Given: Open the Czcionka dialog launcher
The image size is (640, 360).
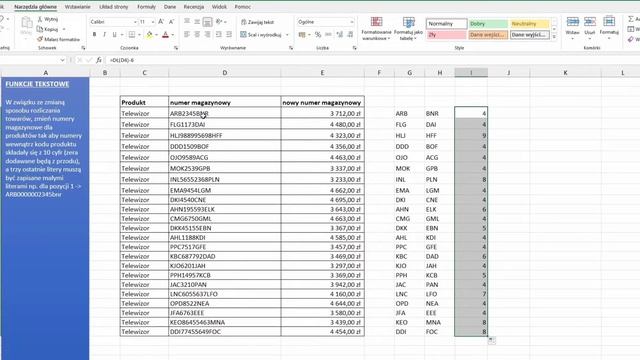Looking at the screenshot, I should [176, 48].
